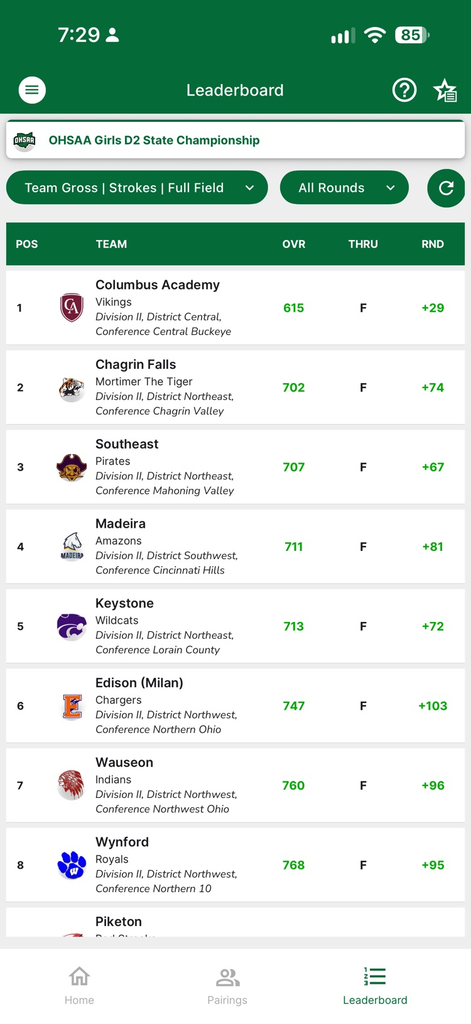The height and width of the screenshot is (1024, 471).
Task: Tap the help question mark icon
Action: click(404, 90)
